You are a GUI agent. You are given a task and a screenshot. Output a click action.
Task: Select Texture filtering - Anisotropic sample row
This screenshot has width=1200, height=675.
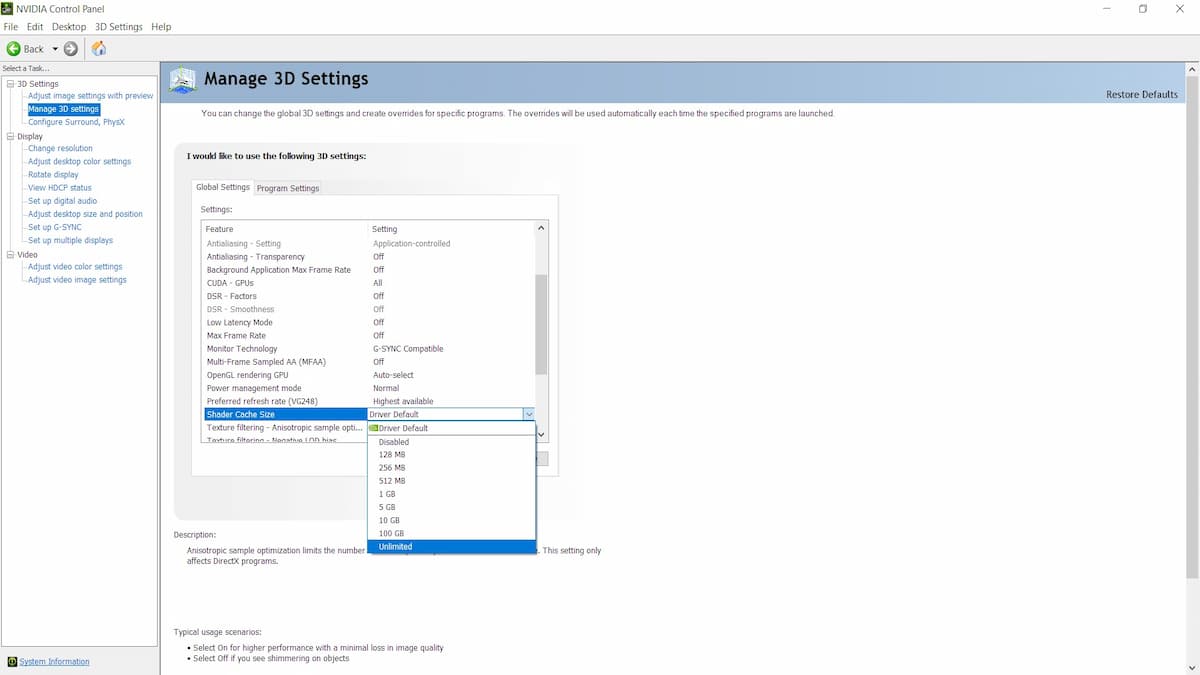285,428
